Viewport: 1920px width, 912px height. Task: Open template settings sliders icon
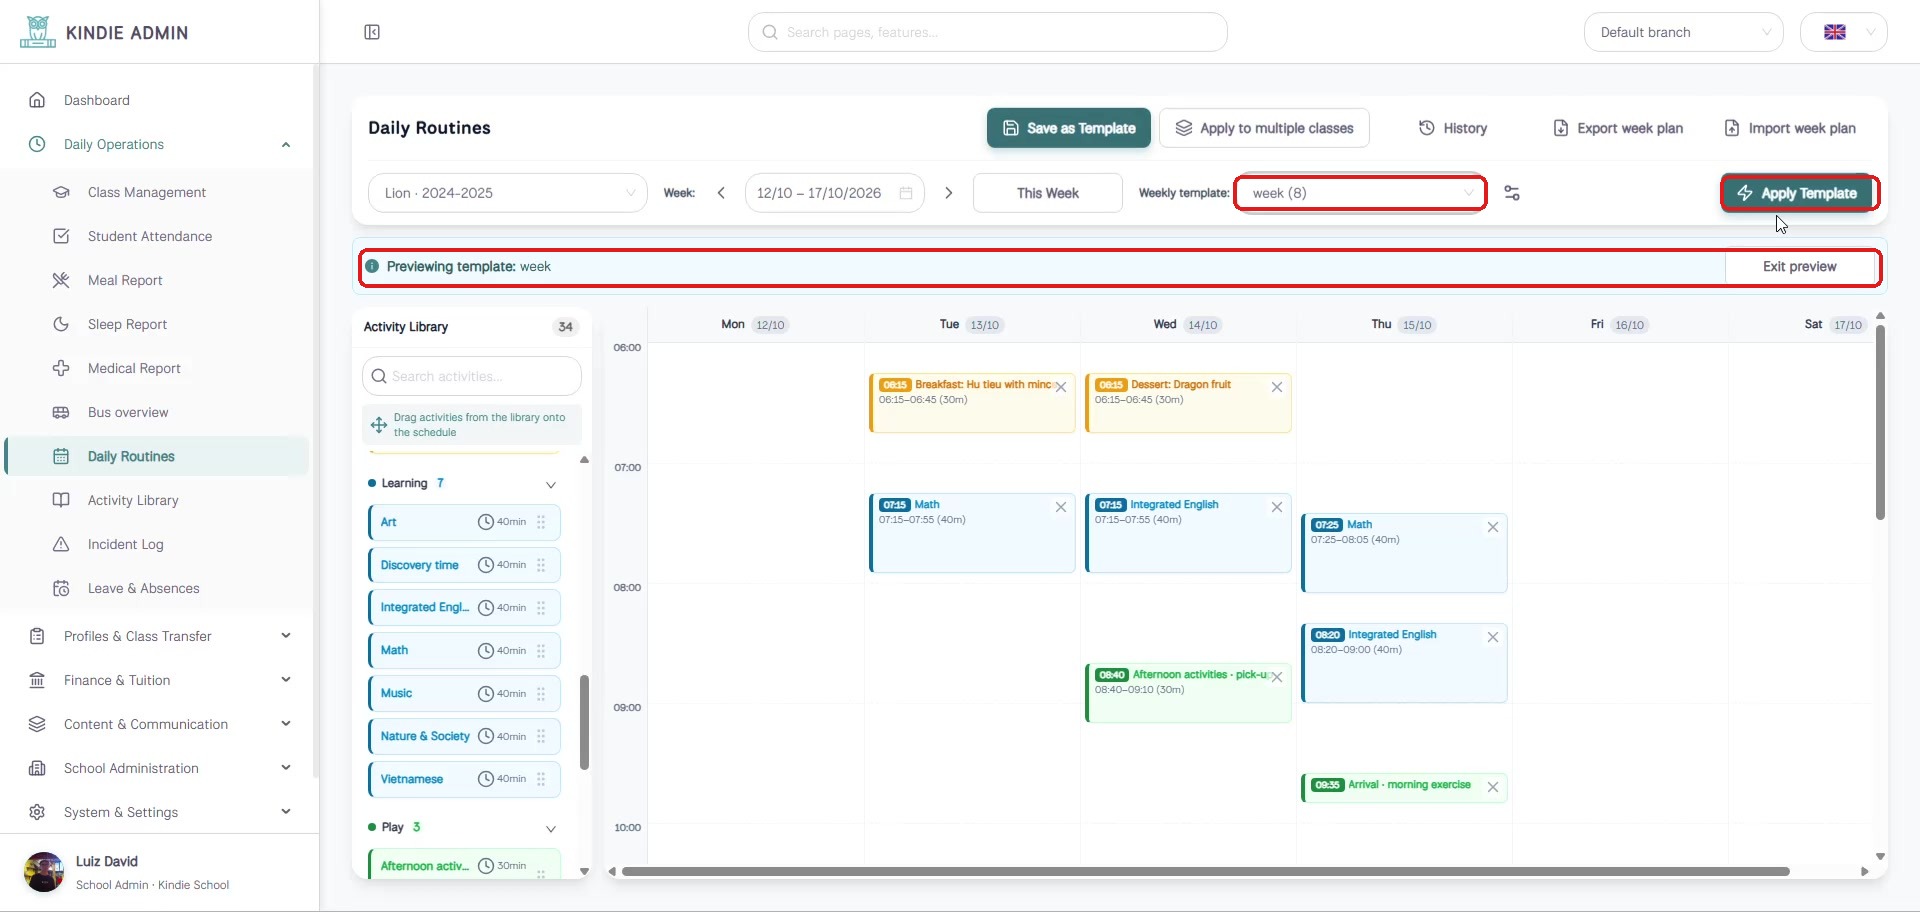[1512, 193]
